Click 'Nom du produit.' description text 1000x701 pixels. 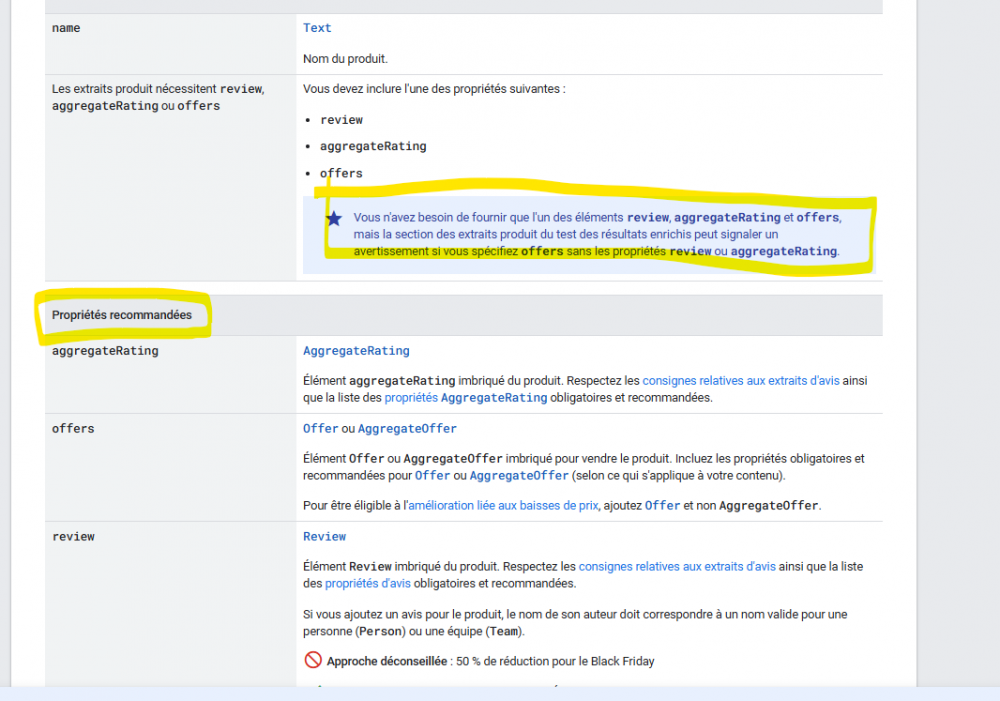pyautogui.click(x=345, y=59)
